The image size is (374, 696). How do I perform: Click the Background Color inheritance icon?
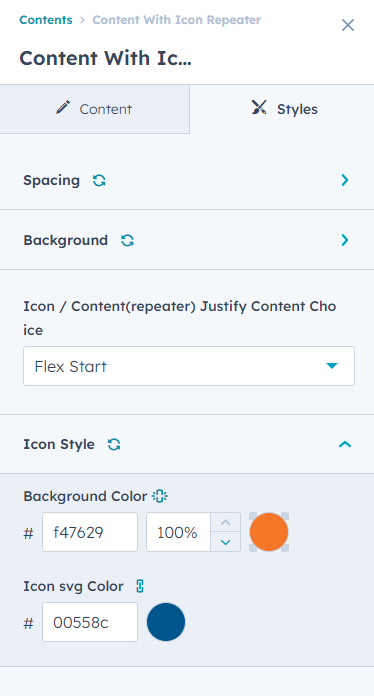tap(160, 496)
